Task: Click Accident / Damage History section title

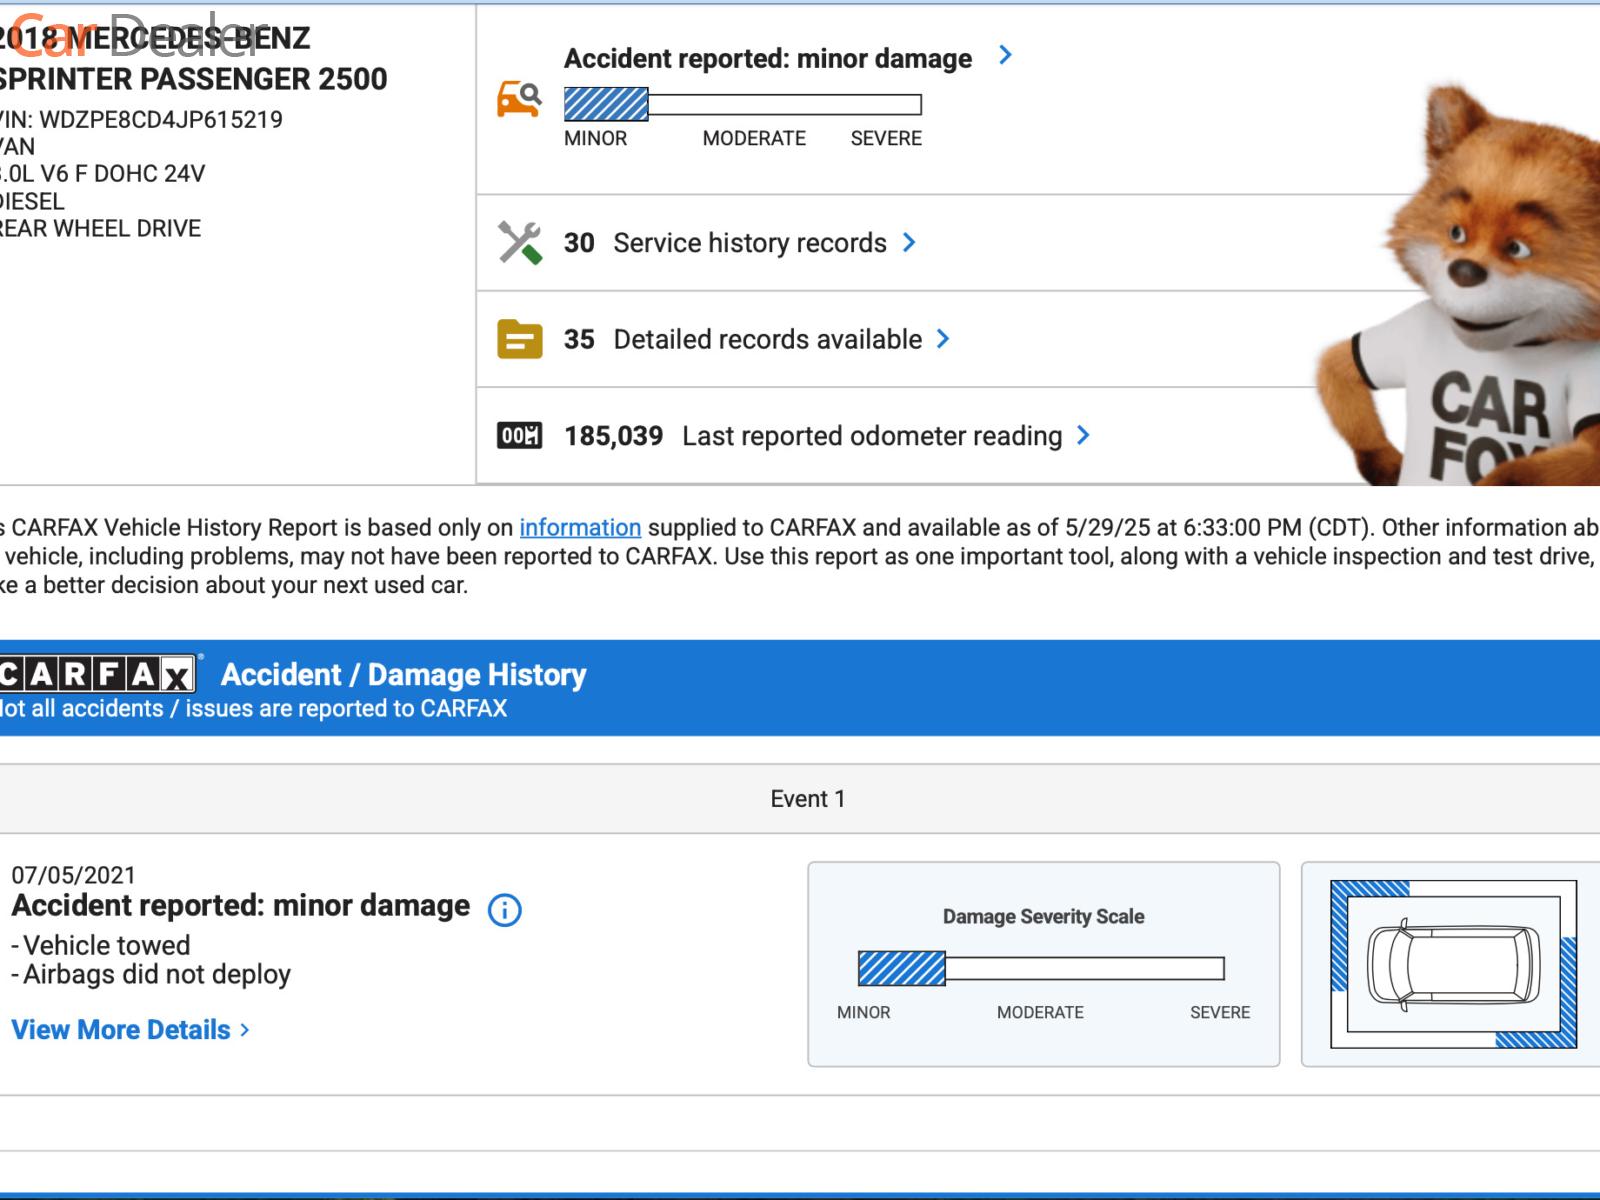Action: [403, 675]
